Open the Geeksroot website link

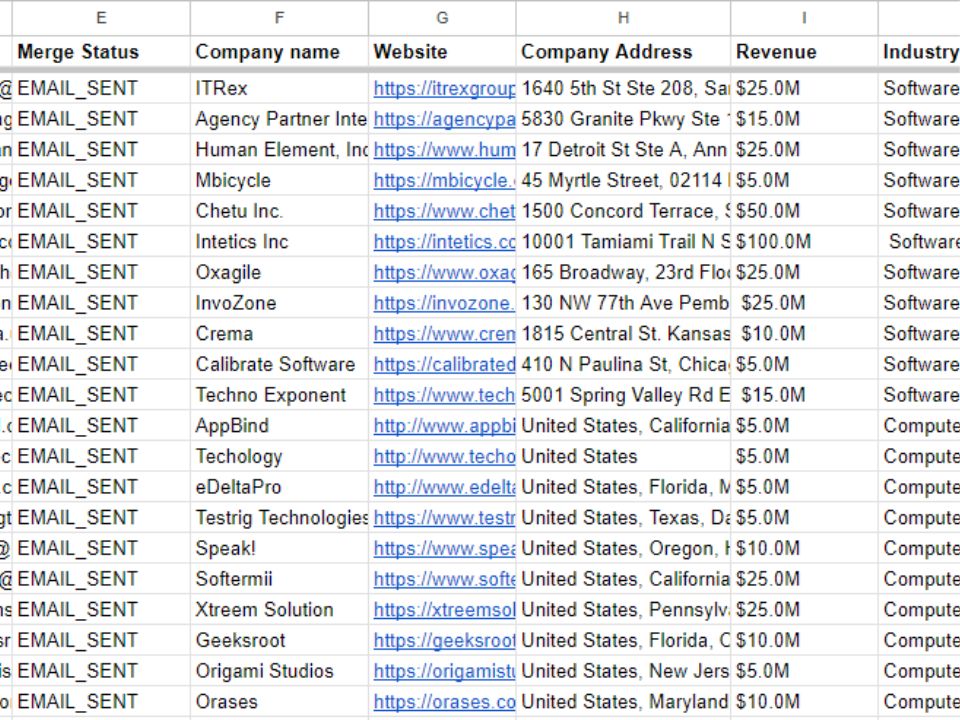point(444,640)
